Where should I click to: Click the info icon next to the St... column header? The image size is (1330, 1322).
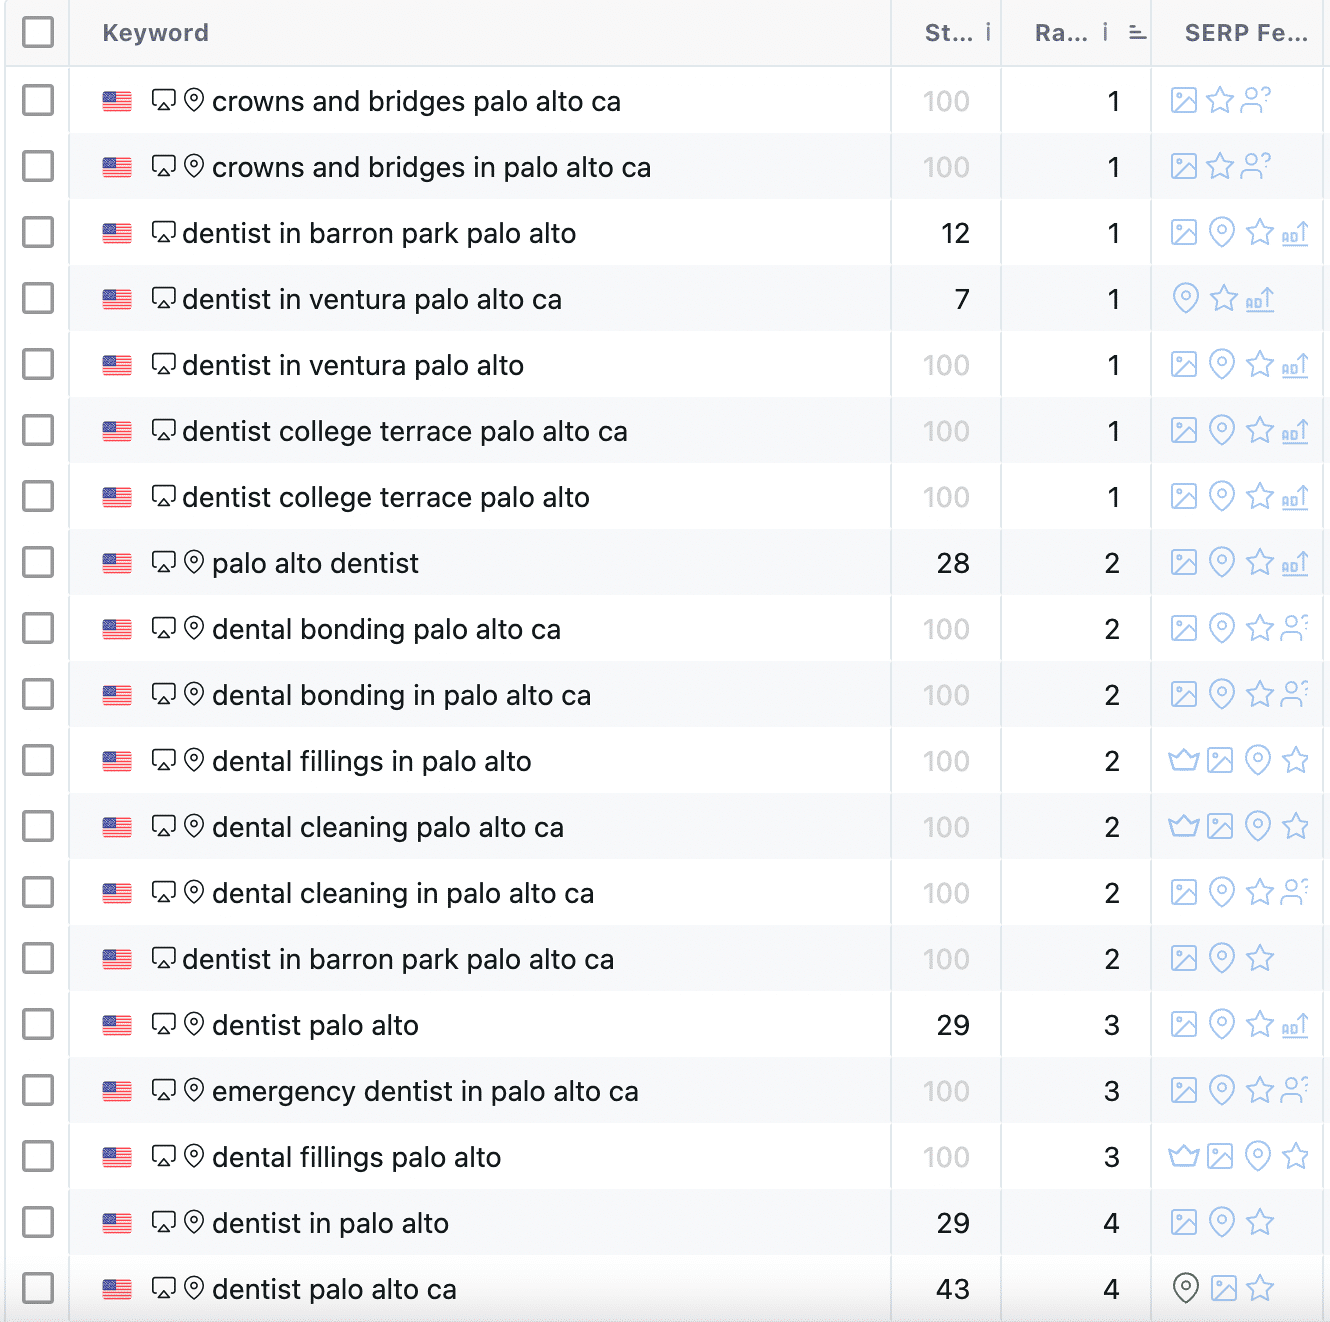(x=988, y=33)
